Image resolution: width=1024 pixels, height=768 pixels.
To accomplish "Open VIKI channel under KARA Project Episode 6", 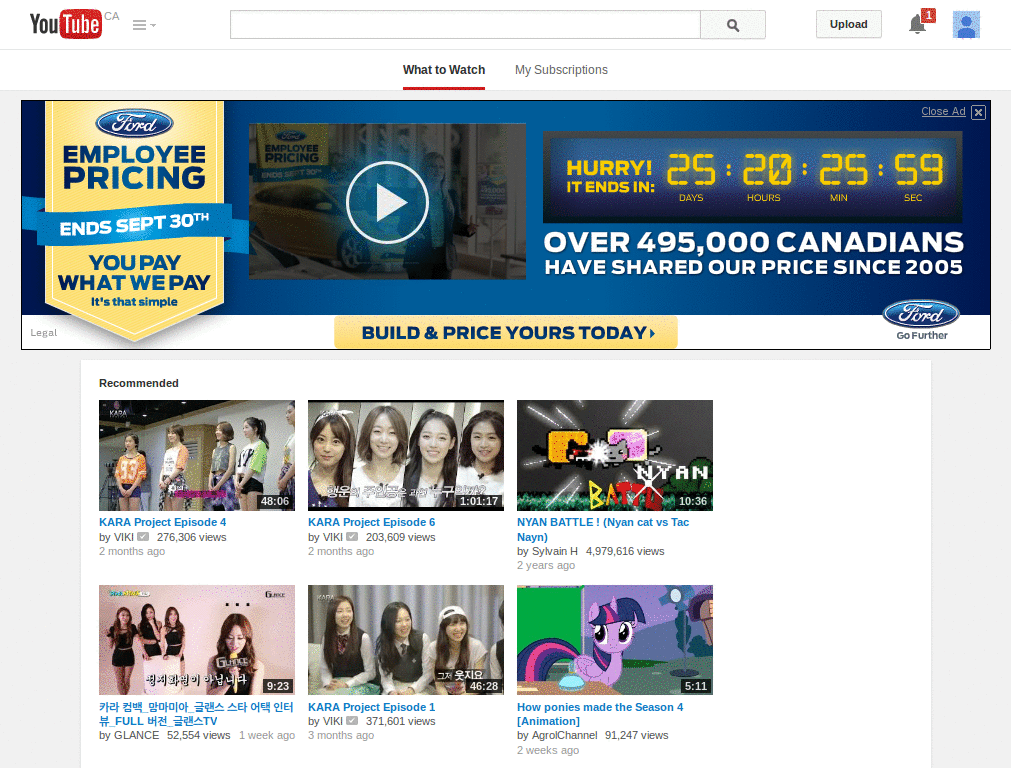I will click(x=333, y=537).
